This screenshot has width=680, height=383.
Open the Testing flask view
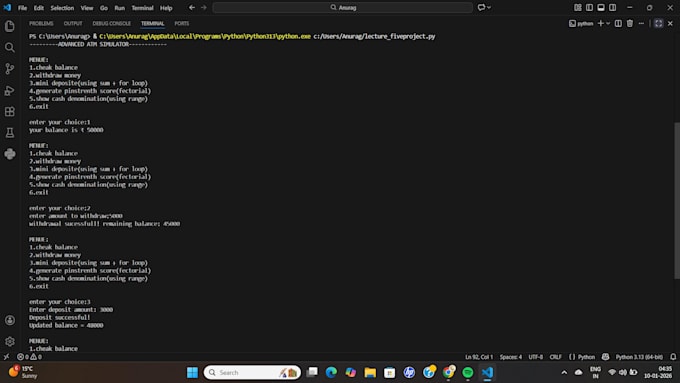[x=10, y=133]
